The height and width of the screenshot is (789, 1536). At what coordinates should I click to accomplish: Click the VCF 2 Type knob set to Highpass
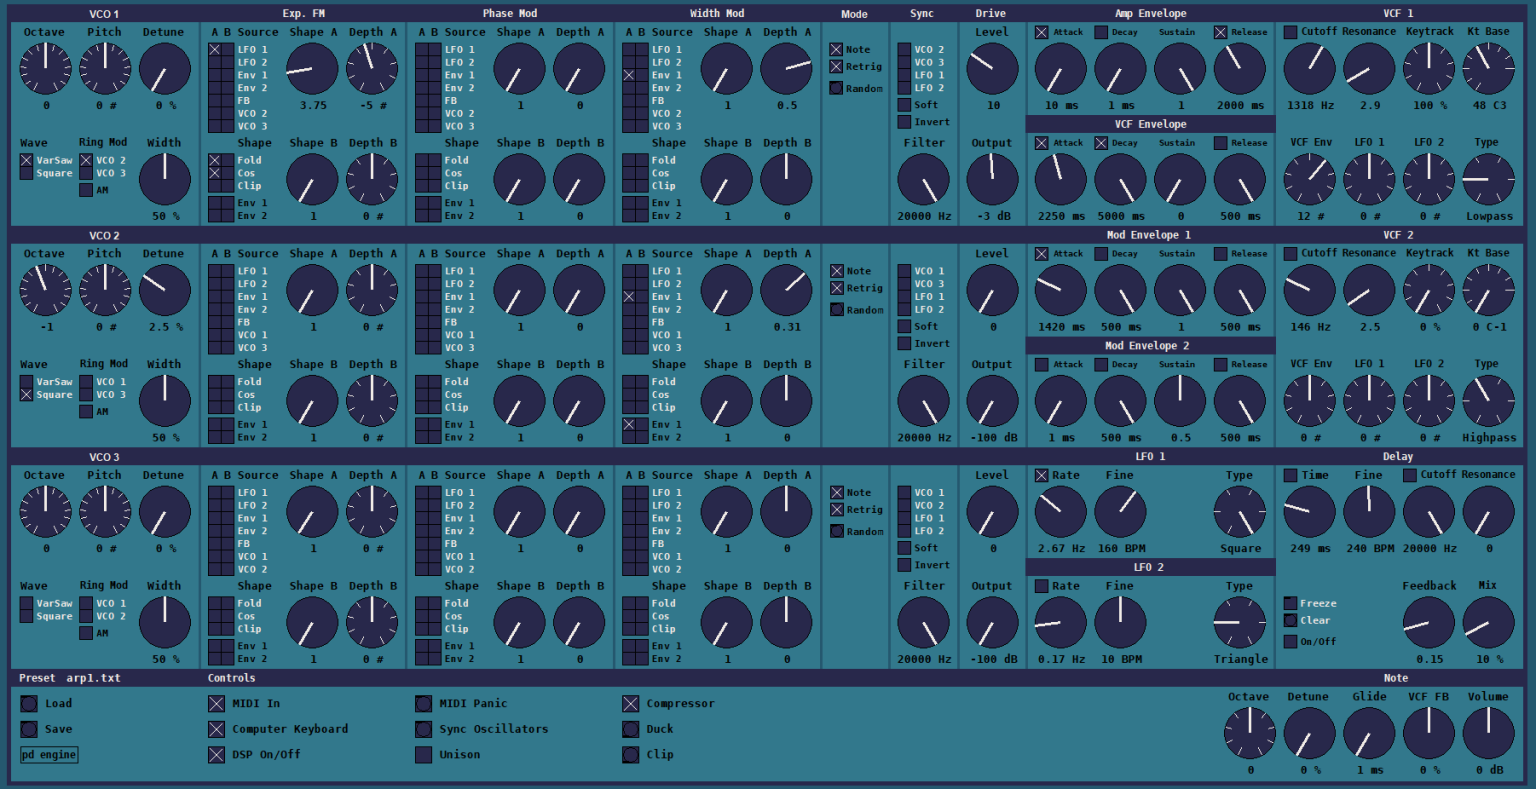coord(1488,401)
